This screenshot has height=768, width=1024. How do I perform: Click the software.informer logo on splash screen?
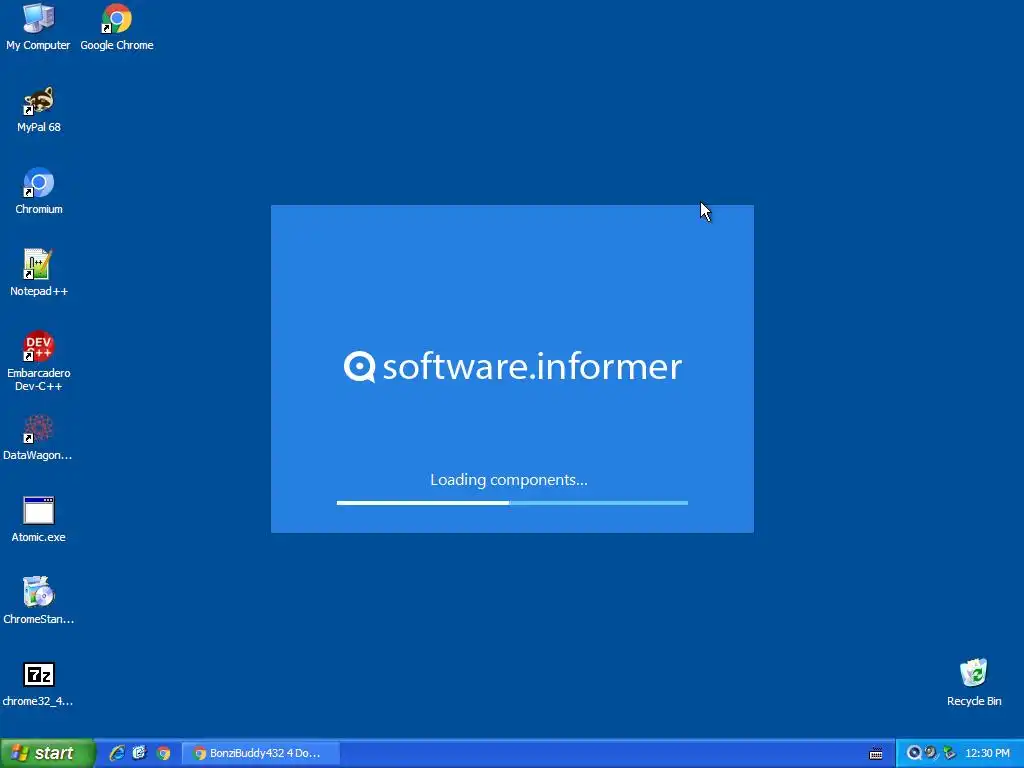[x=513, y=366]
